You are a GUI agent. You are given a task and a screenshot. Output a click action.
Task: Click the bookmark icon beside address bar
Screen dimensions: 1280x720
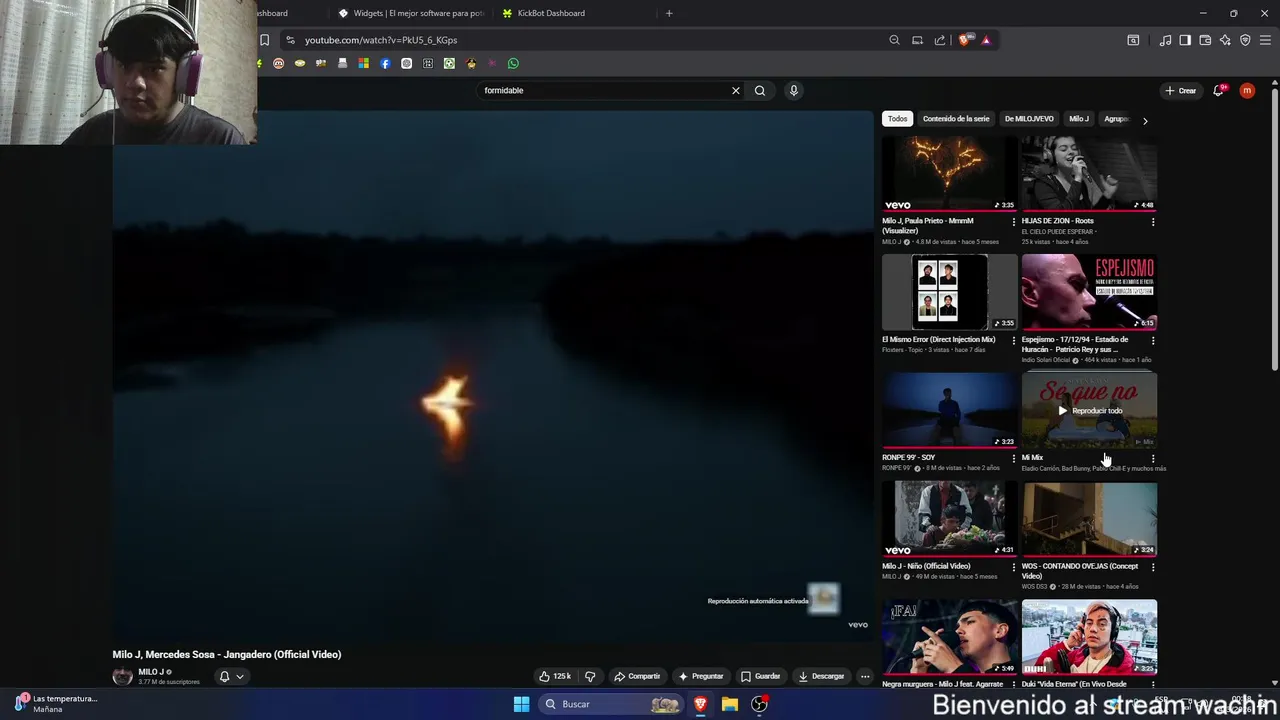click(x=265, y=40)
